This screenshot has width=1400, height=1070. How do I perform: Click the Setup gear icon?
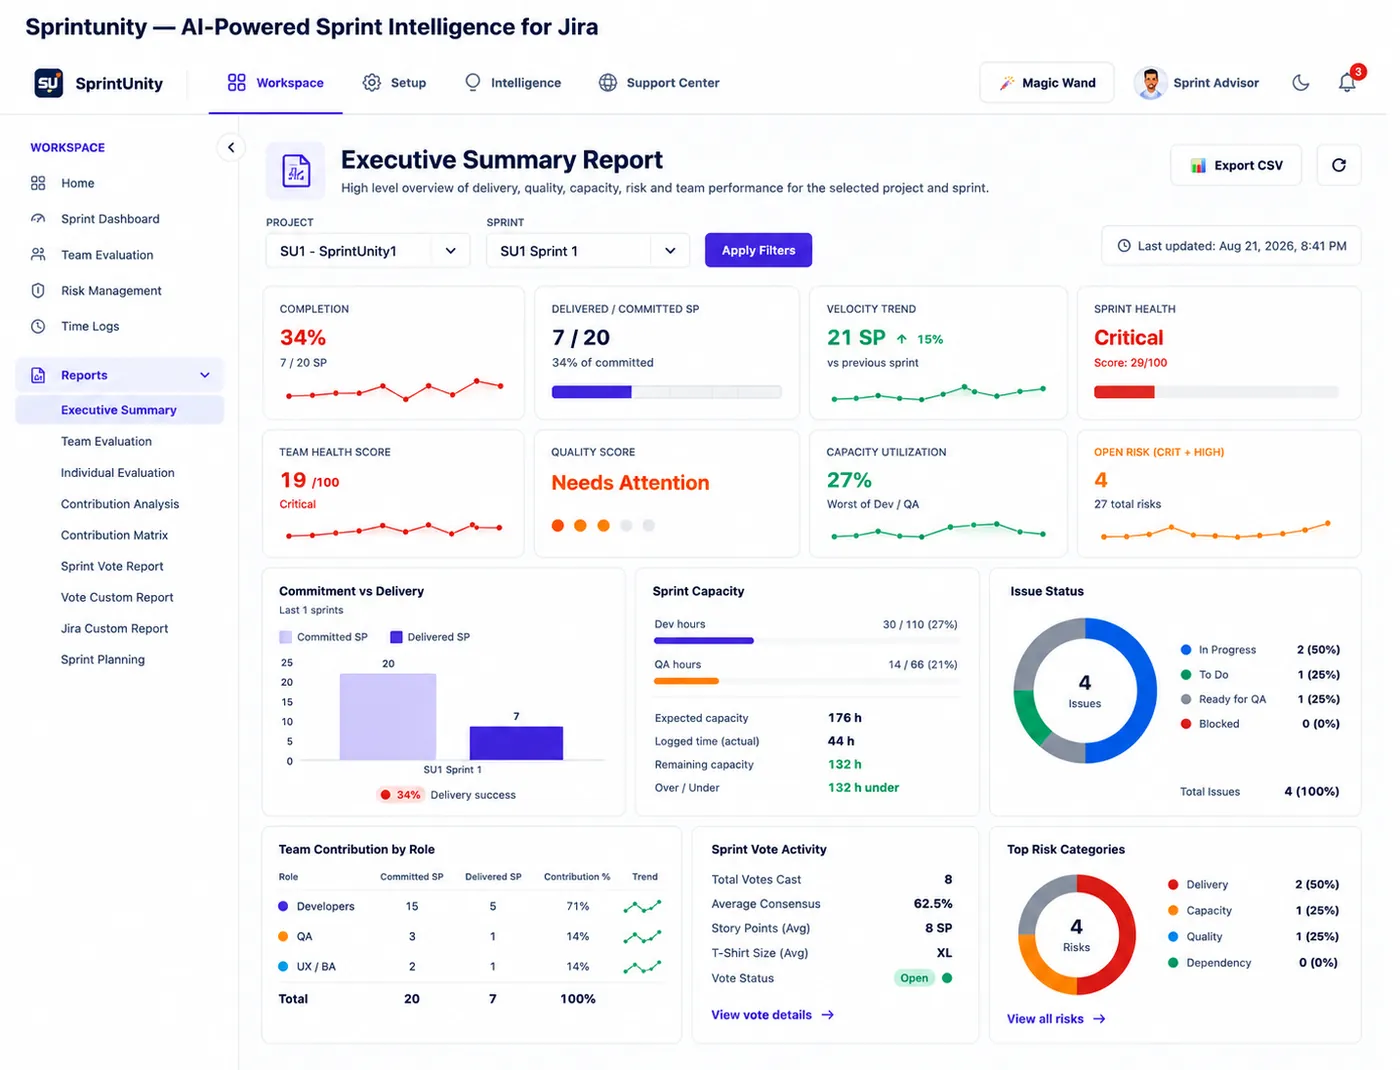[x=372, y=83]
